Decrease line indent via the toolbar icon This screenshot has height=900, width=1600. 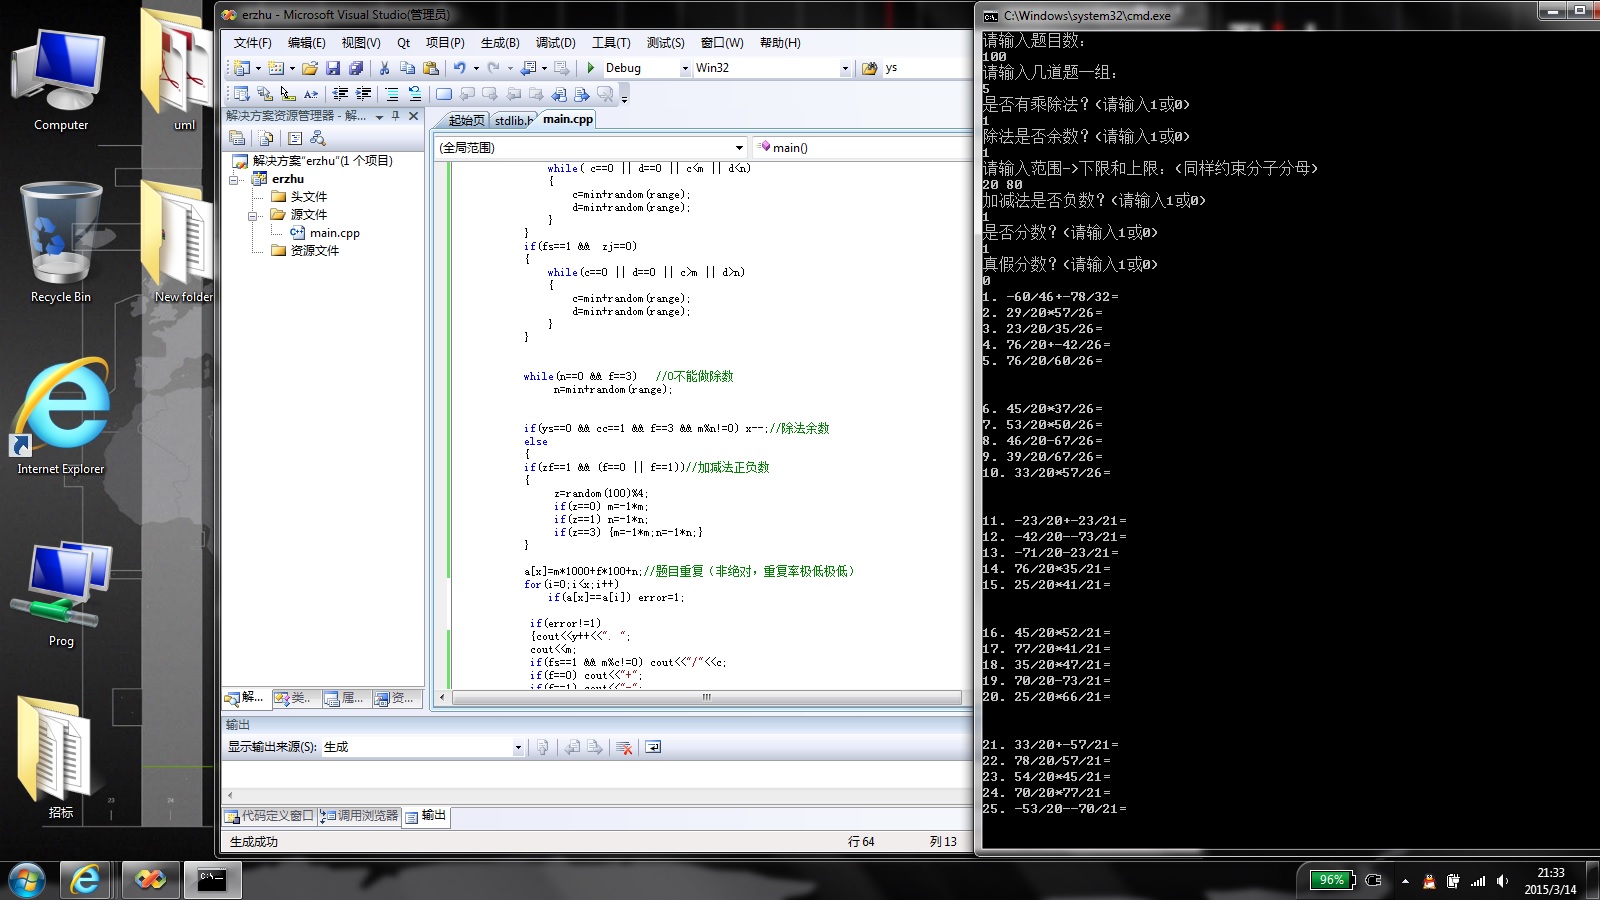coord(340,94)
